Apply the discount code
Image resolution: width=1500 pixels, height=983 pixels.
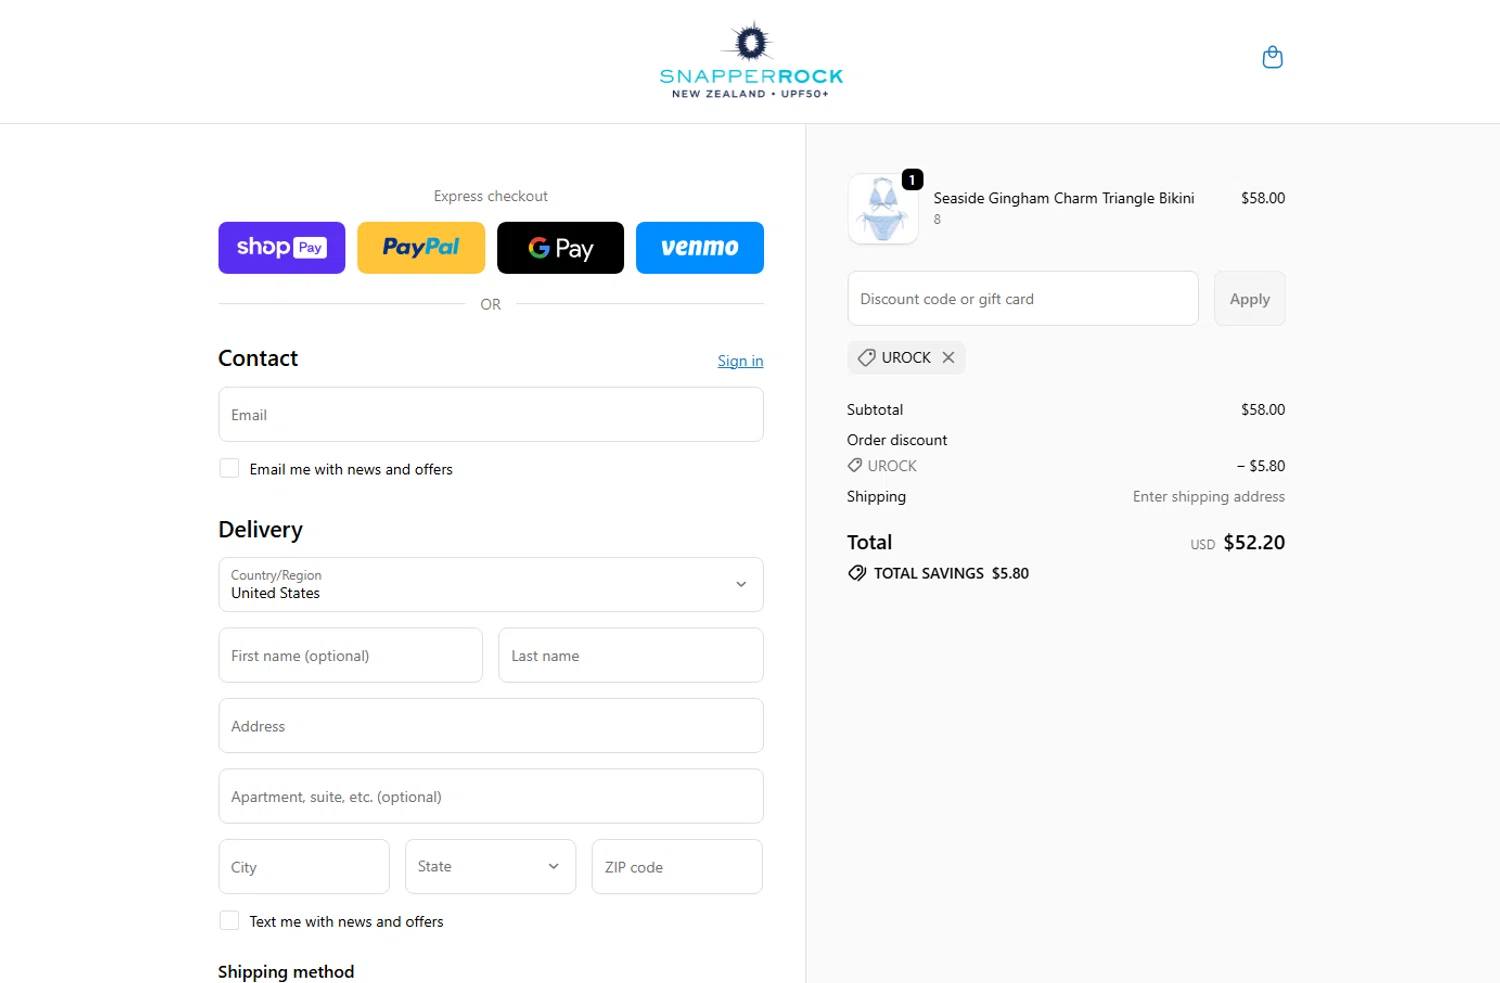pyautogui.click(x=1249, y=298)
